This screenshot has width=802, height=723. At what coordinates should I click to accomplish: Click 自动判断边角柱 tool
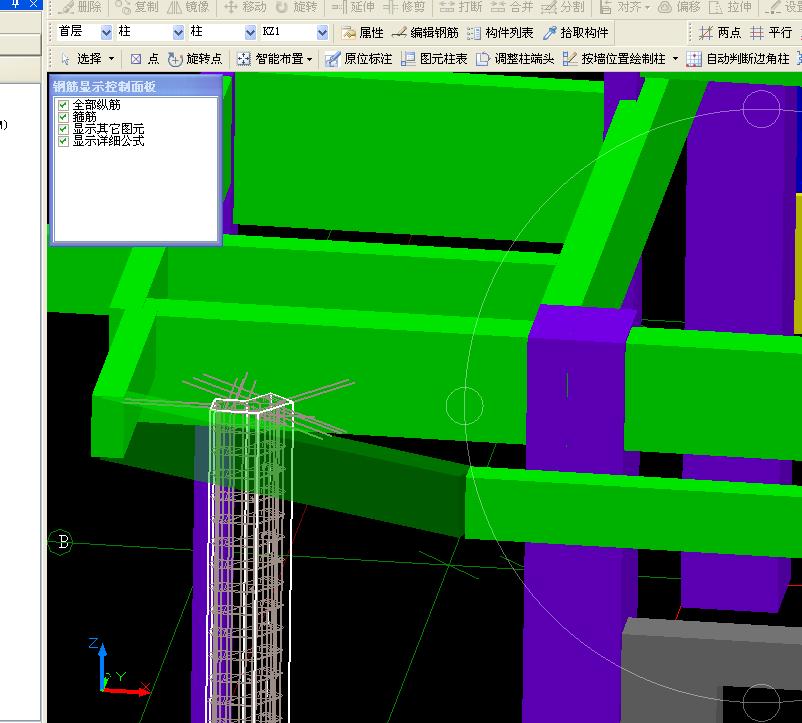click(738, 59)
